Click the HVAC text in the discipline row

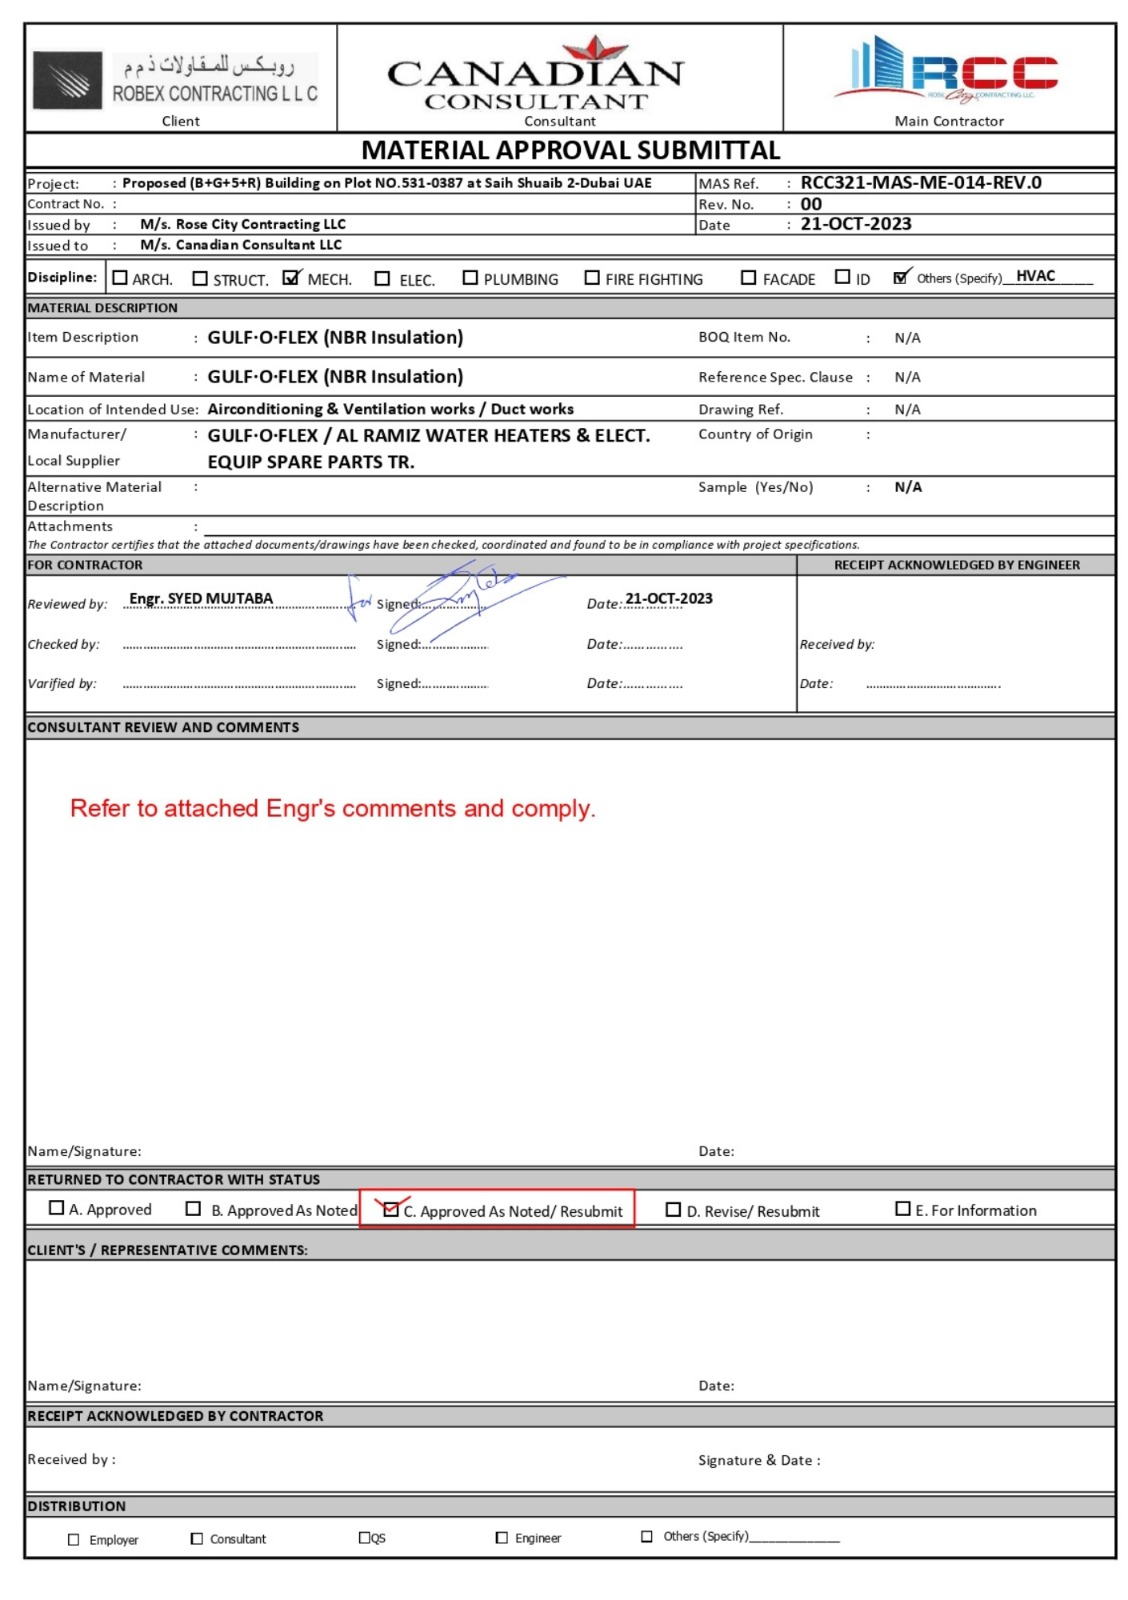(1036, 276)
